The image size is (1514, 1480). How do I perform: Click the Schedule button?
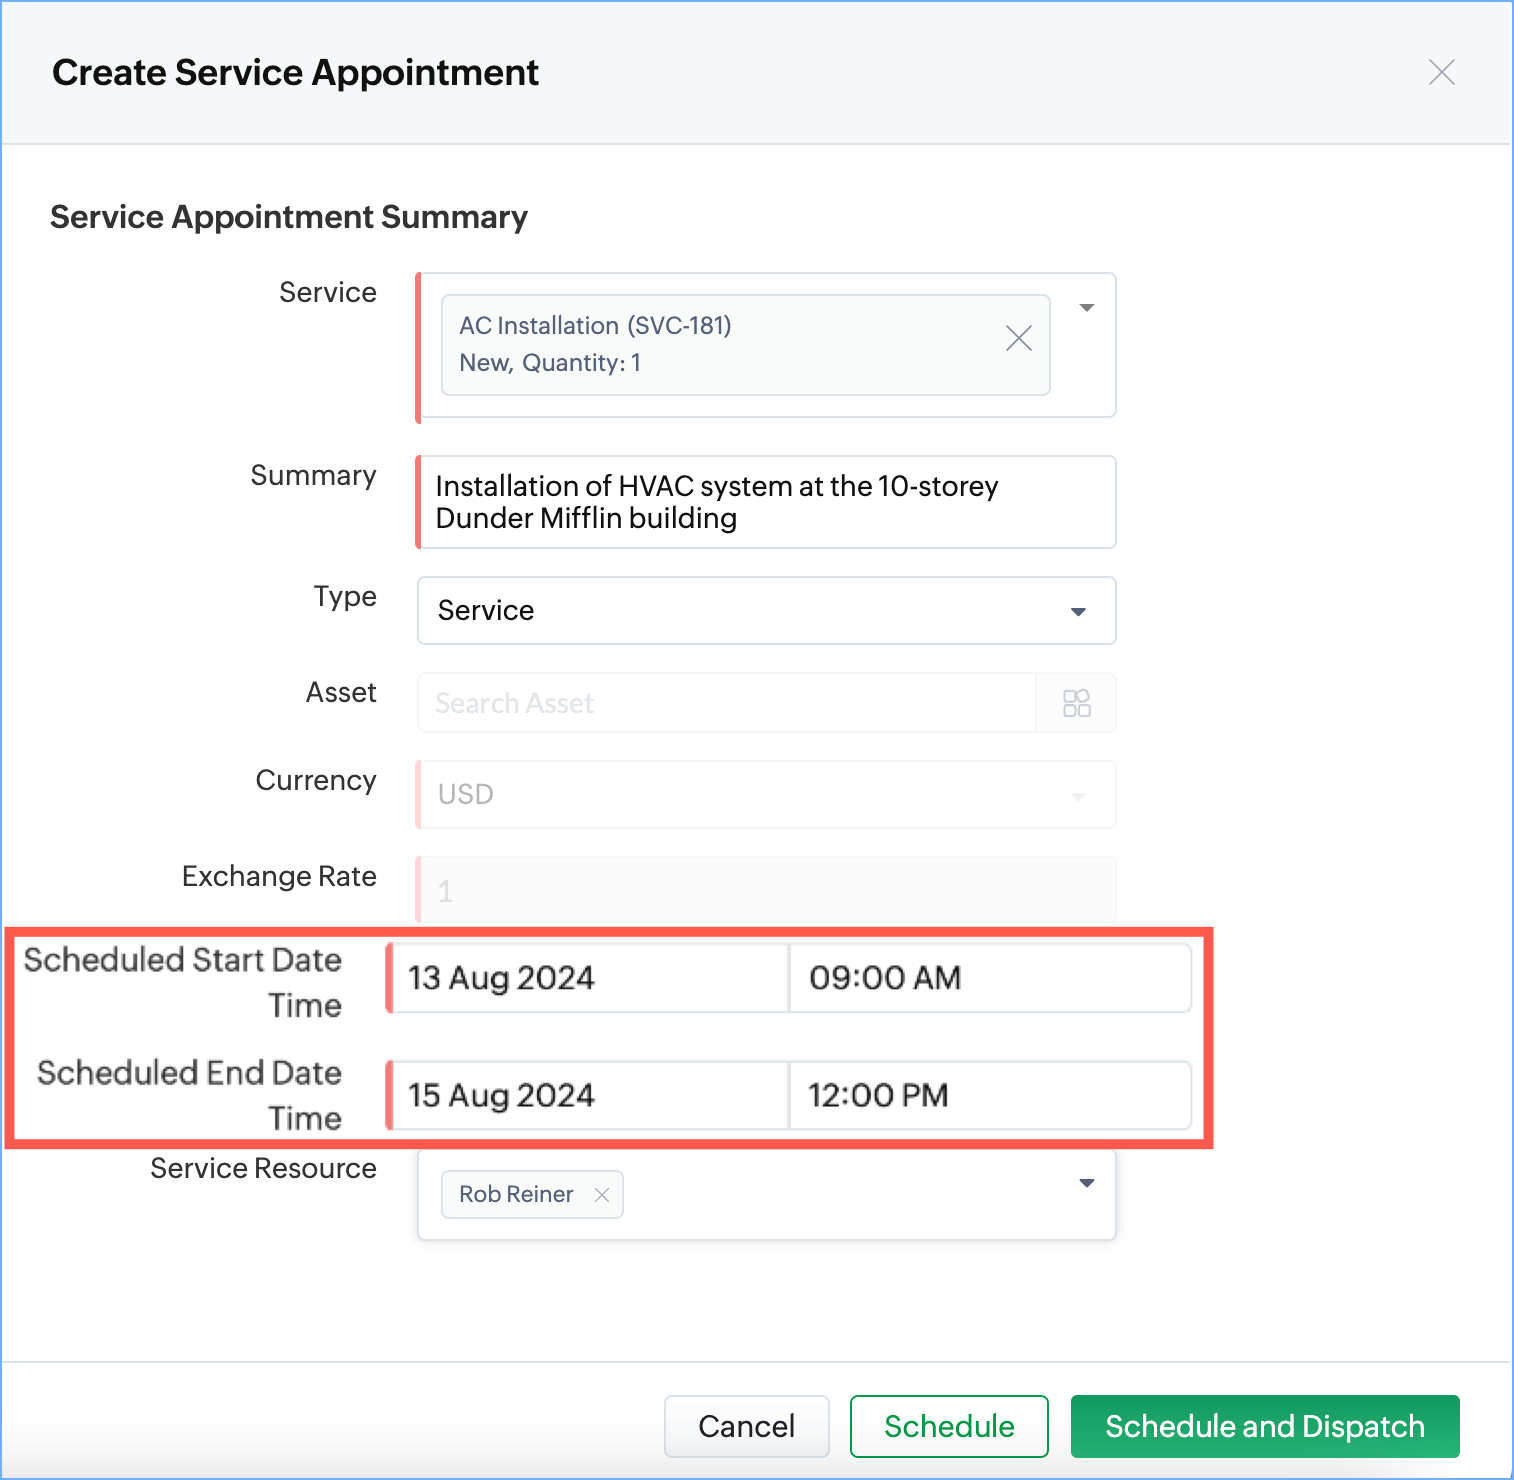[948, 1426]
